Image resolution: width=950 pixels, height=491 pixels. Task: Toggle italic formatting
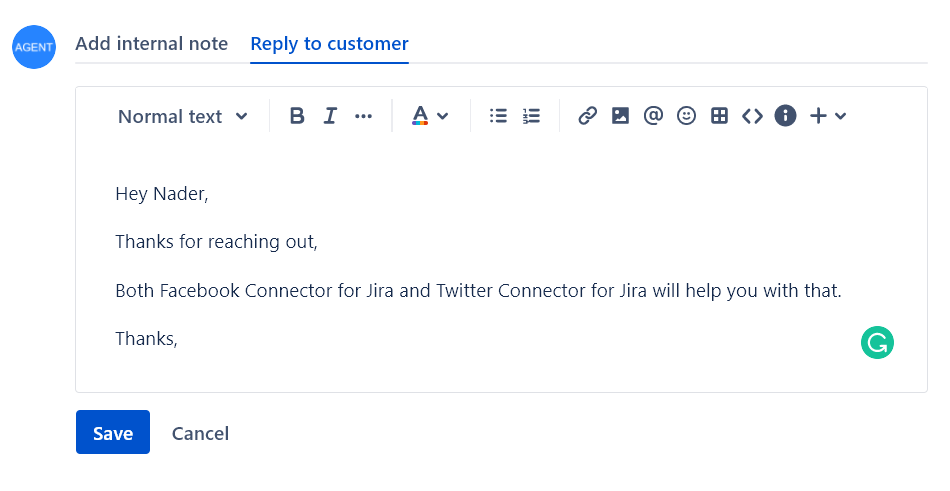(330, 116)
